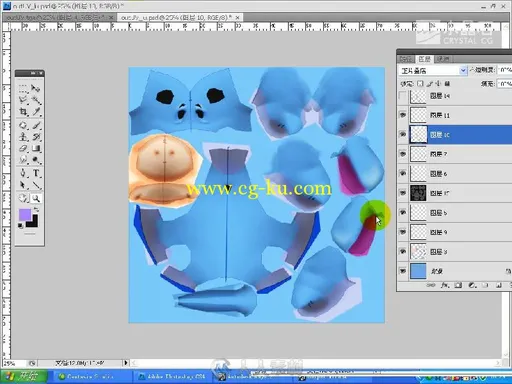Screen dimensions: 512x384
Task: Open the Windows Start button
Action: click(23, 377)
